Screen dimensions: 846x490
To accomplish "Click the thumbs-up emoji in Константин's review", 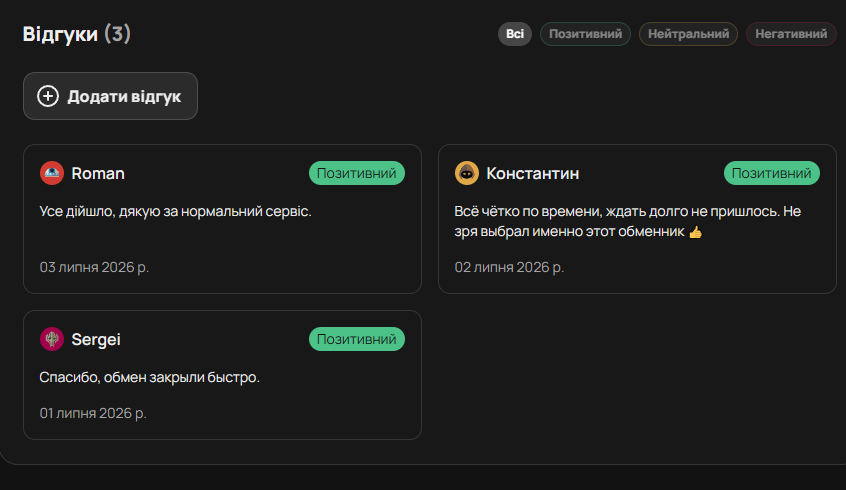I will [695, 232].
